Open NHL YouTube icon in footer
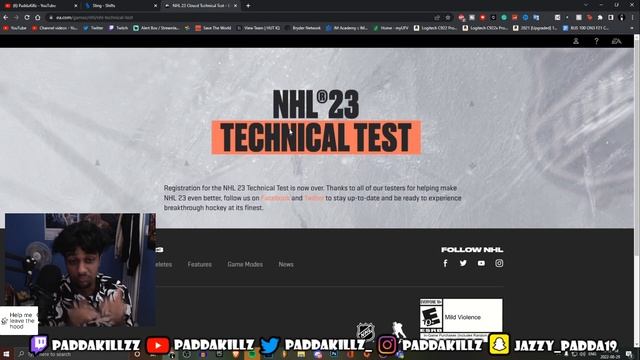 click(481, 263)
